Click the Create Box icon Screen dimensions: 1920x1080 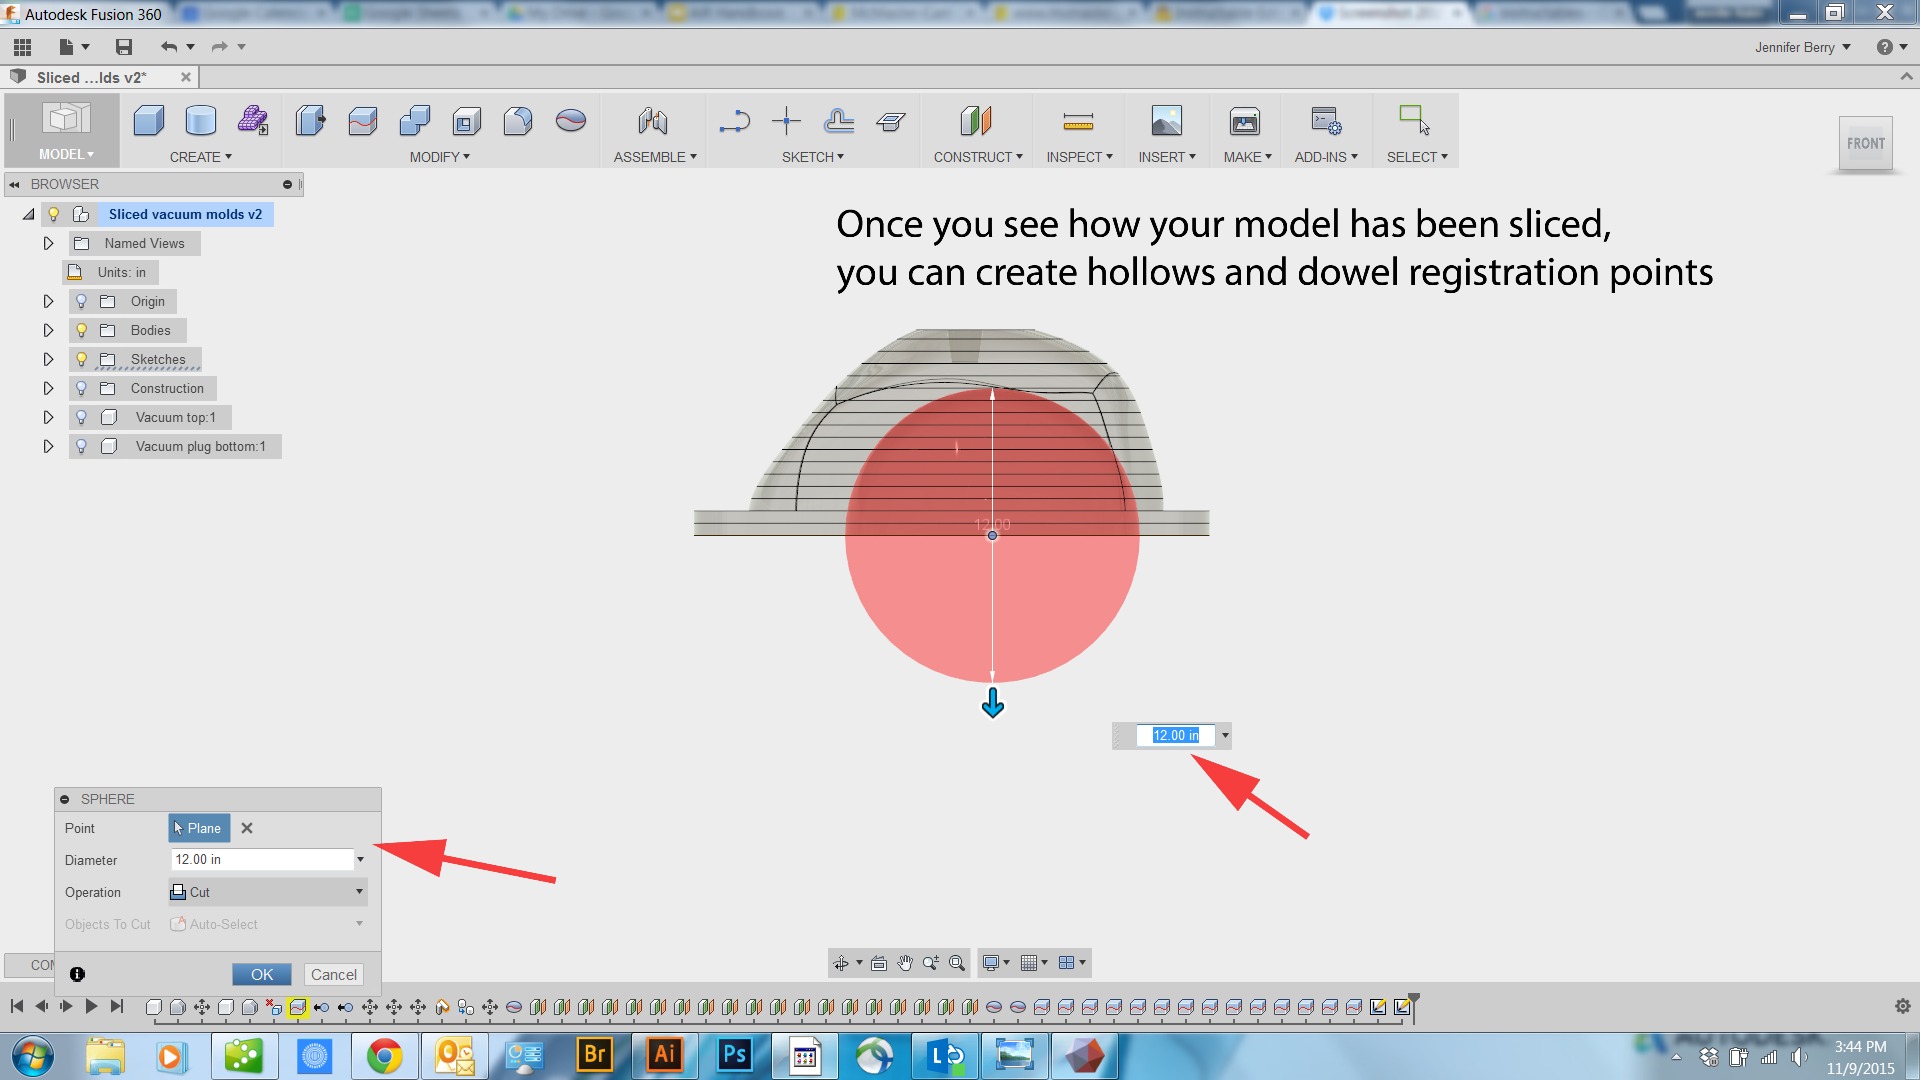click(149, 121)
